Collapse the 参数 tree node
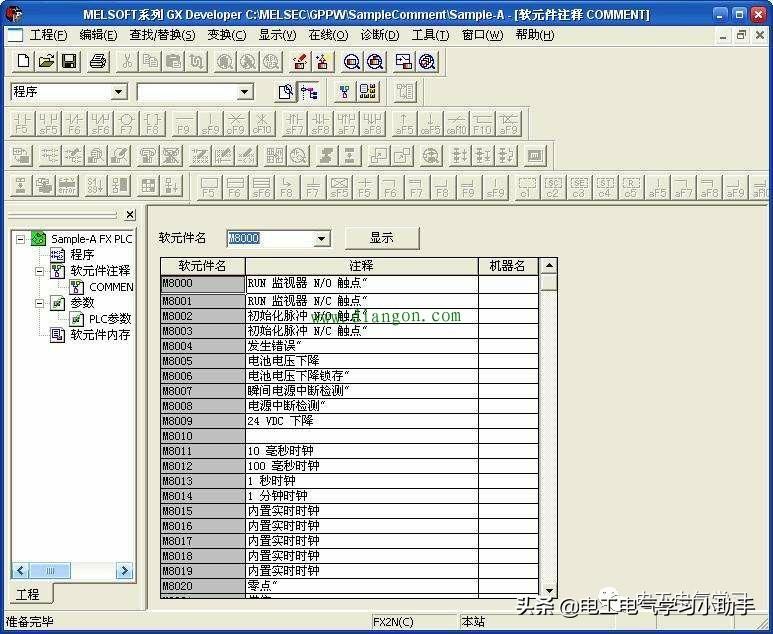This screenshot has width=773, height=634. point(39,303)
